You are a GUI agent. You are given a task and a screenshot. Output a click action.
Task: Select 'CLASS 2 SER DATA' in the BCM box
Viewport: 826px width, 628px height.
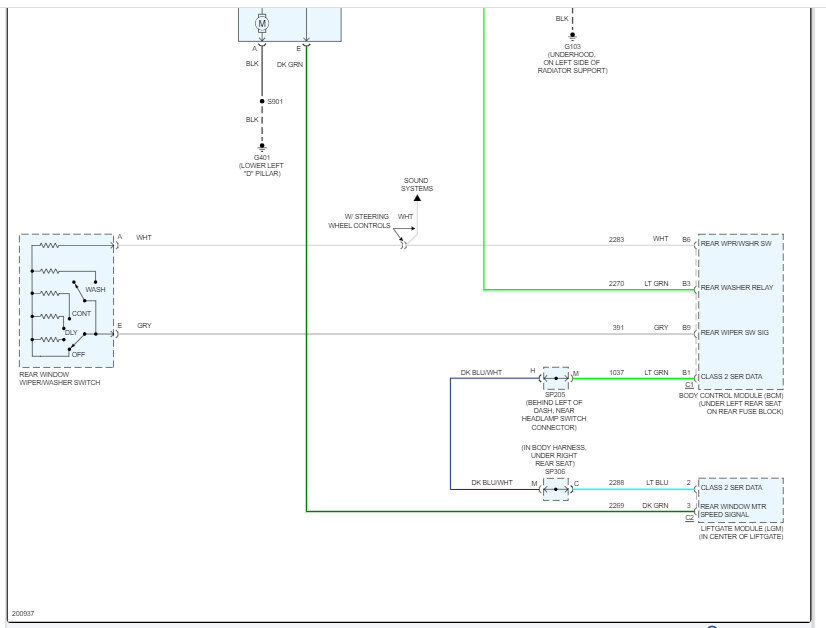(731, 377)
